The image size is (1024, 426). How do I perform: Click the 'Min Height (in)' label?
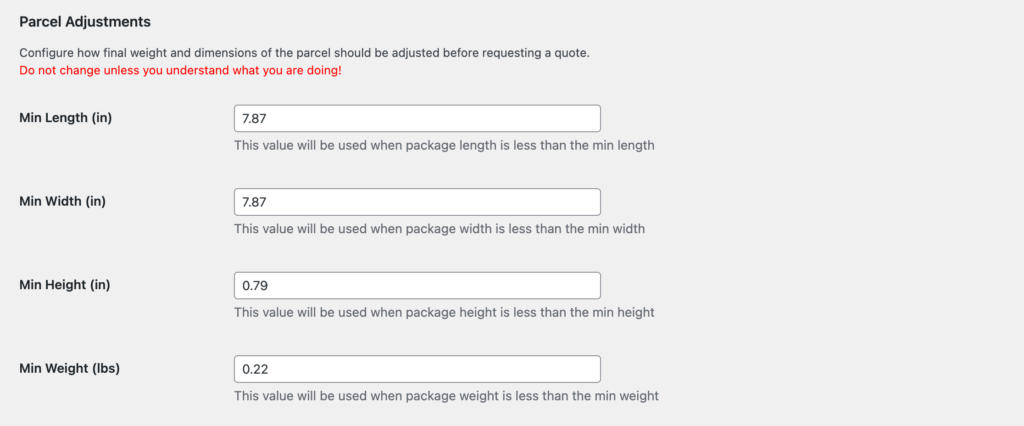(x=64, y=285)
